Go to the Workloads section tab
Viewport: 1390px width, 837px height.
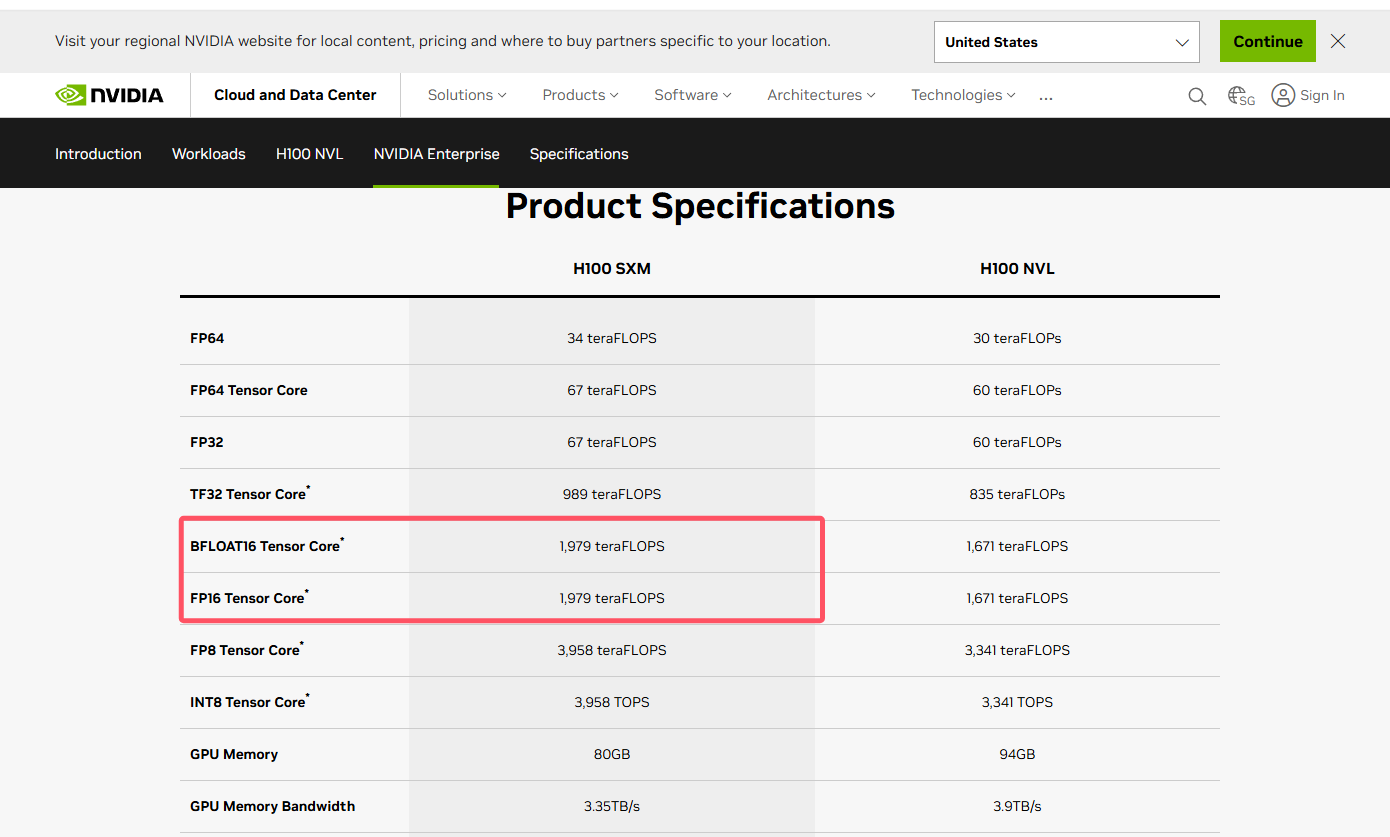pyautogui.click(x=209, y=154)
